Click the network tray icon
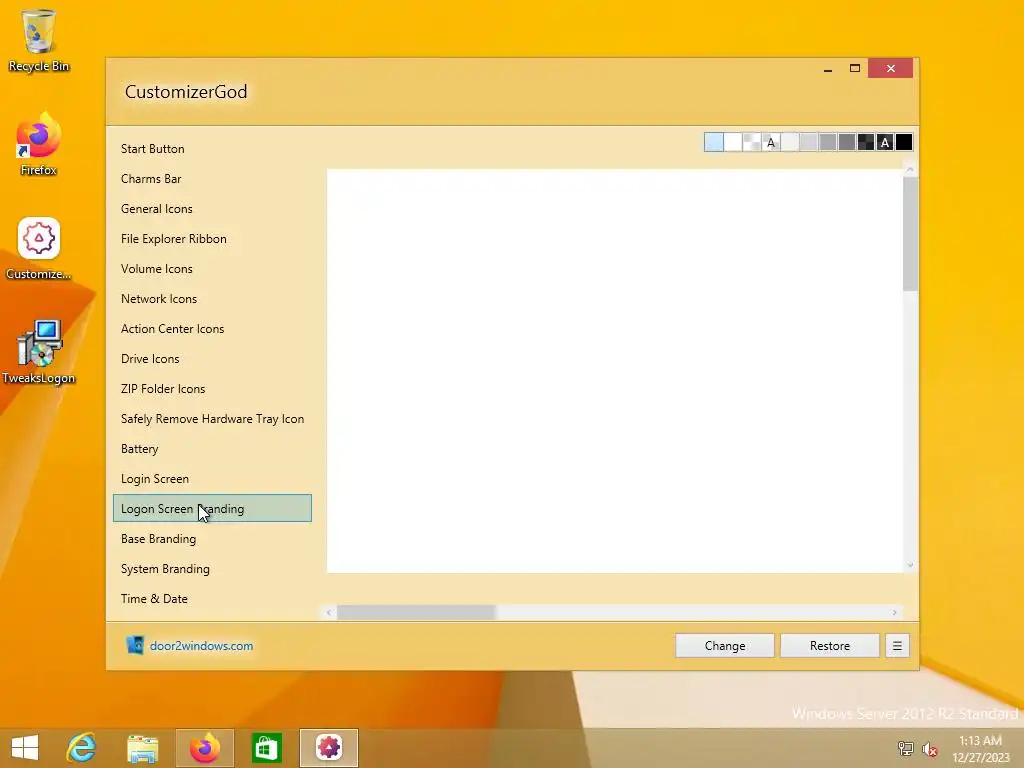 pyautogui.click(x=905, y=748)
